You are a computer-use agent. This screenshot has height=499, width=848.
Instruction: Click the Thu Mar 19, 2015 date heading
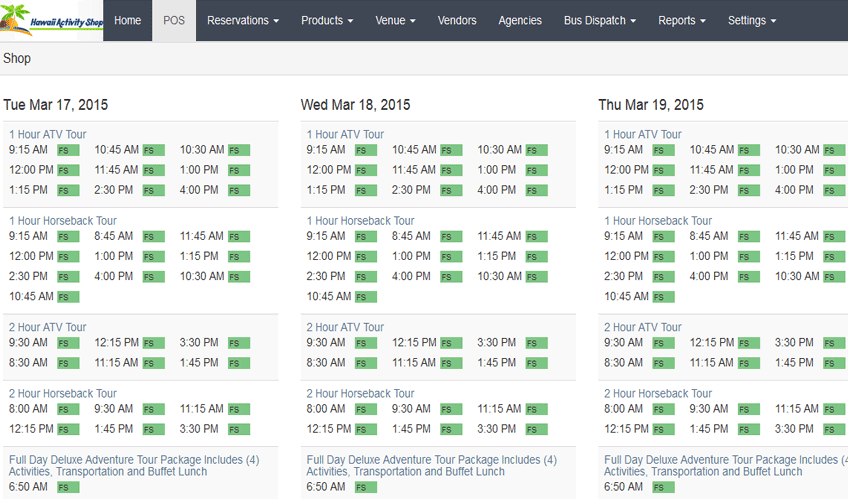coord(651,105)
